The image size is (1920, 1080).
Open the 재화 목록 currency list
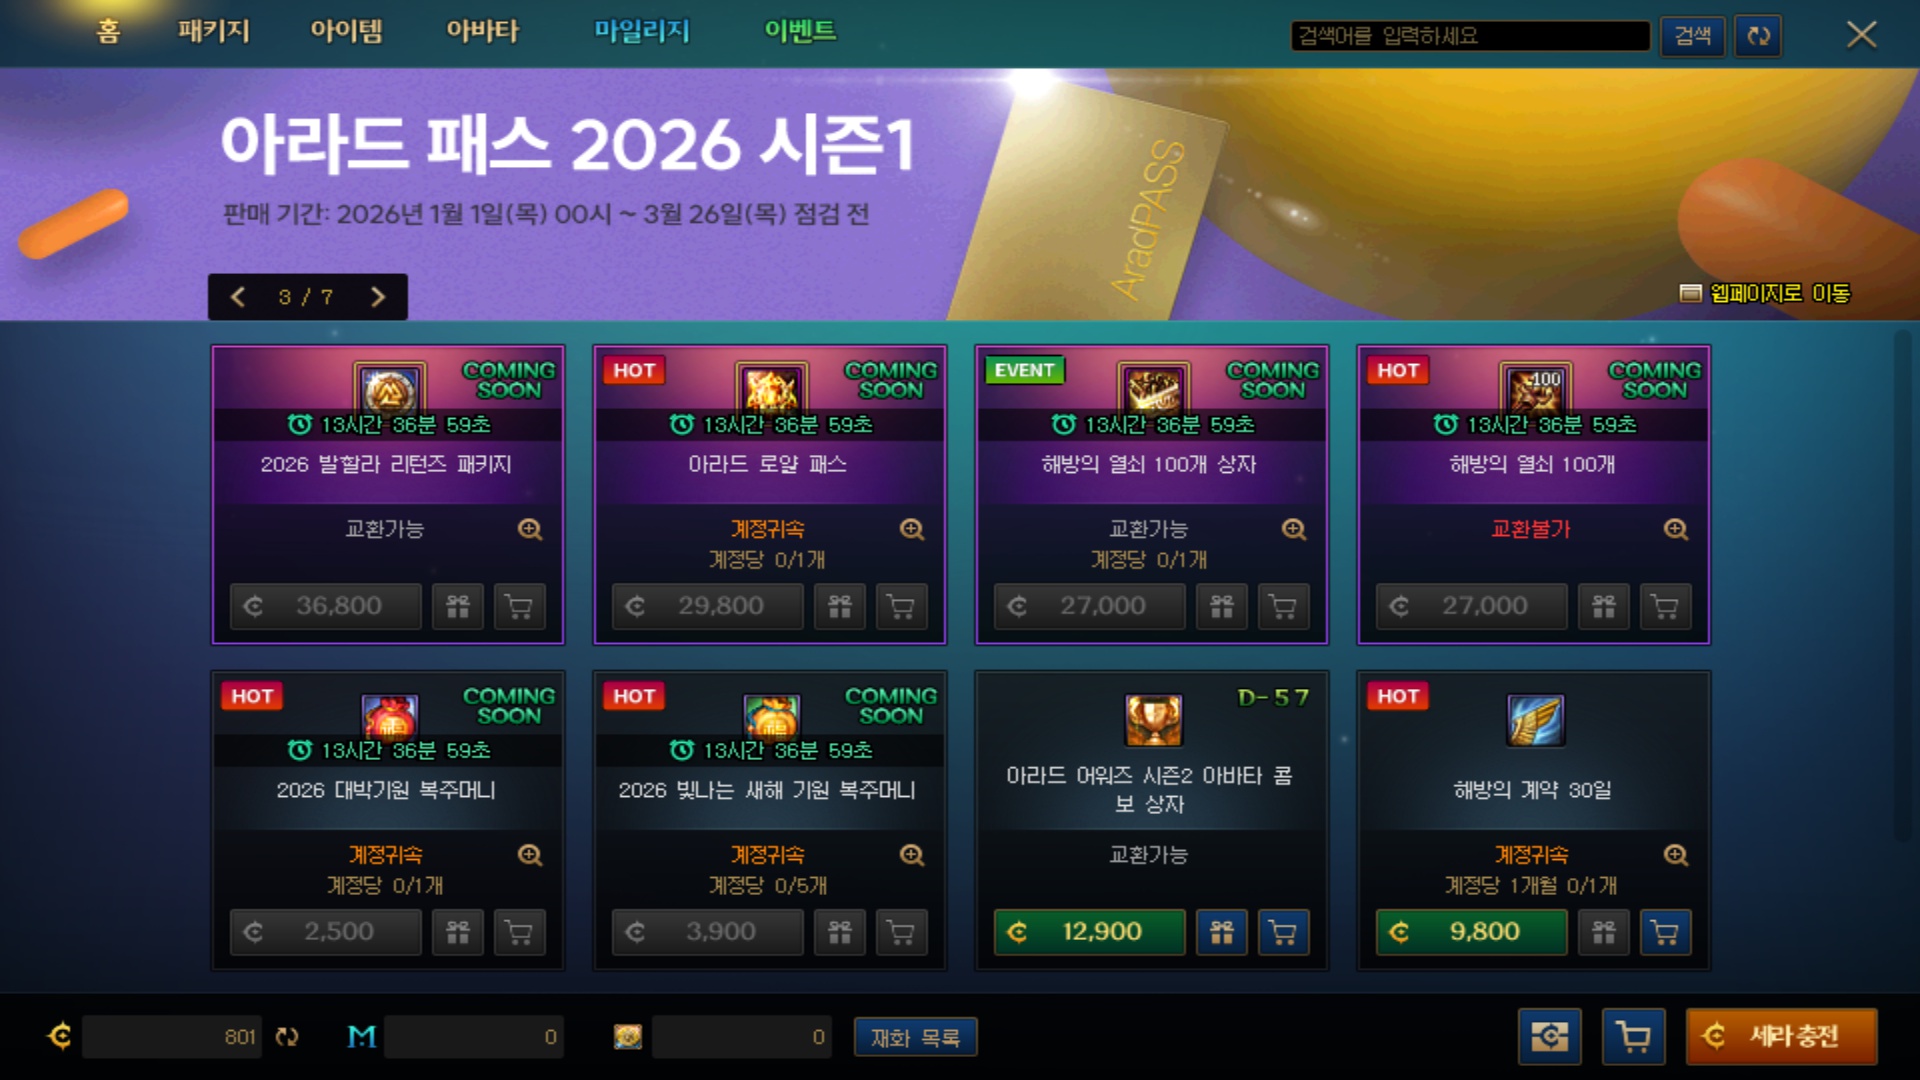[x=915, y=1037]
